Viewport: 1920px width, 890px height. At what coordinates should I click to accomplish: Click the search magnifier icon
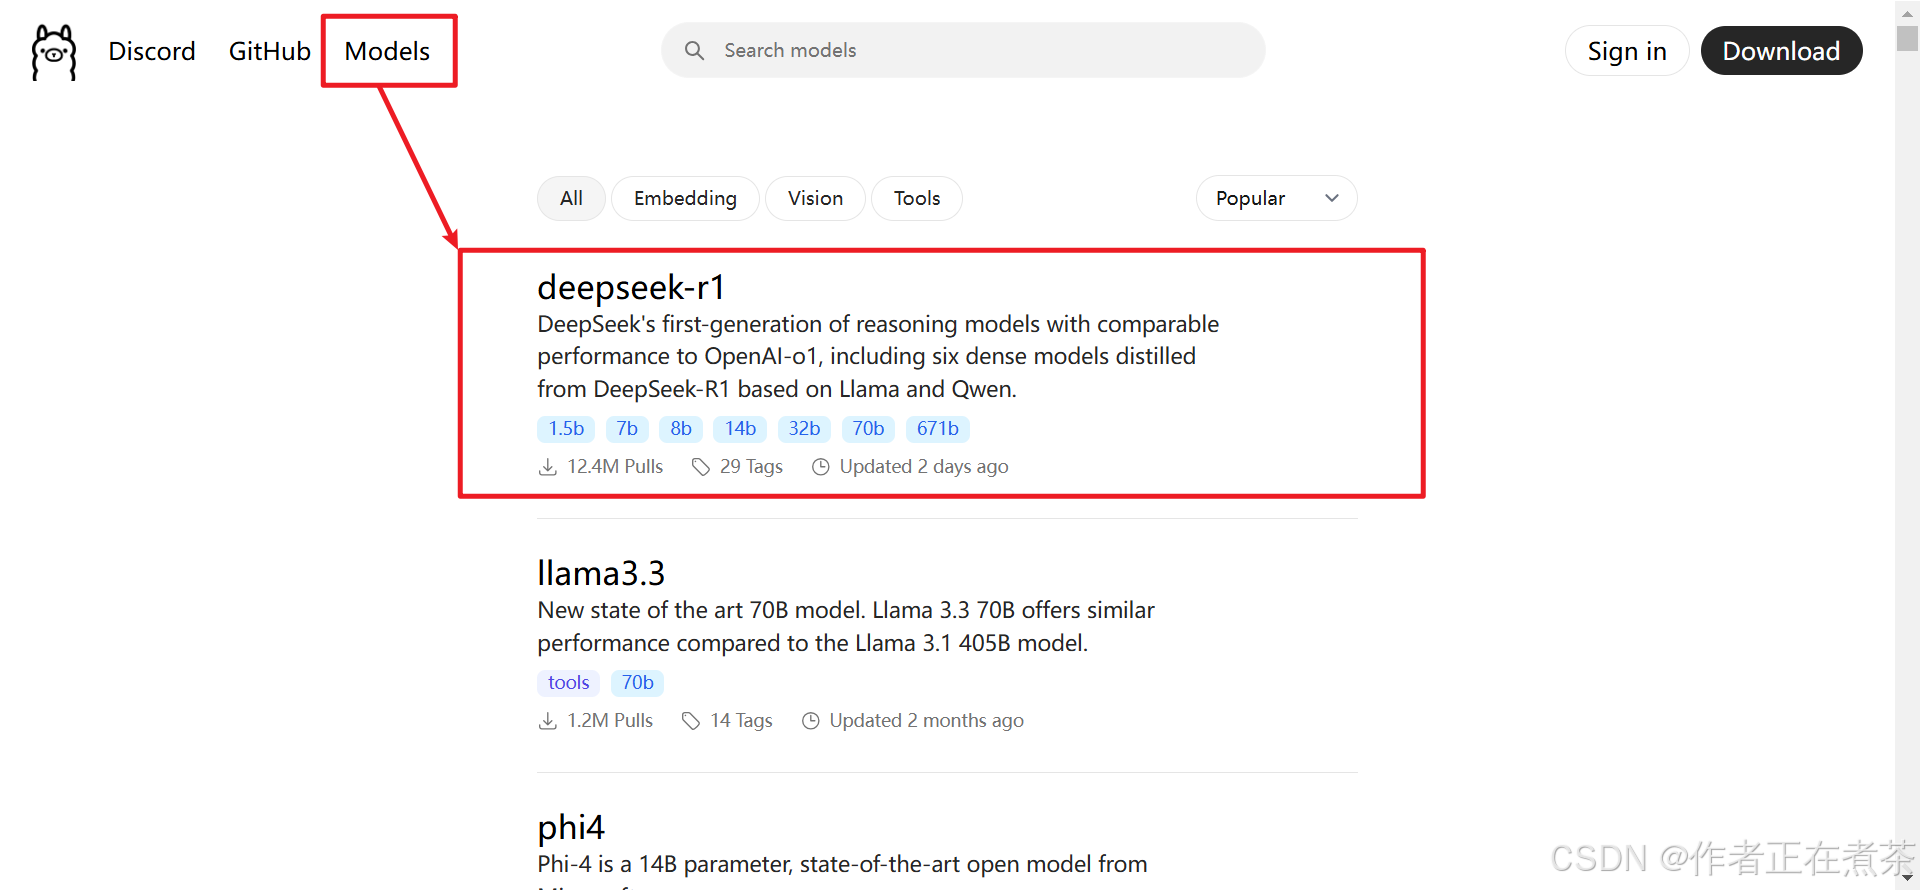click(694, 50)
